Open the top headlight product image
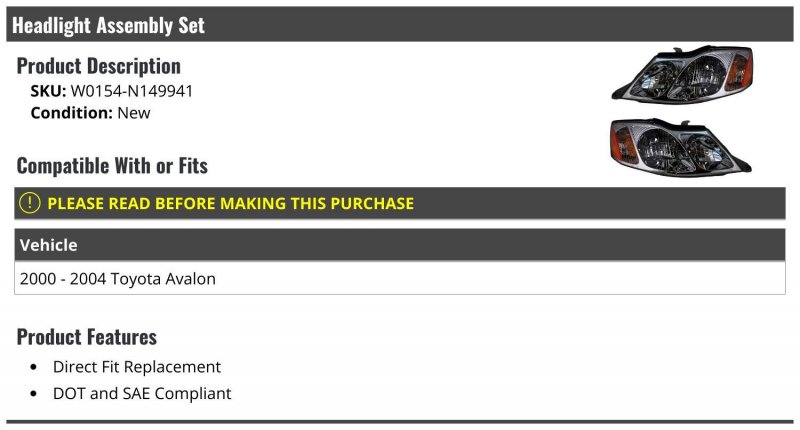Image resolution: width=800 pixels, height=430 pixels. (x=682, y=75)
